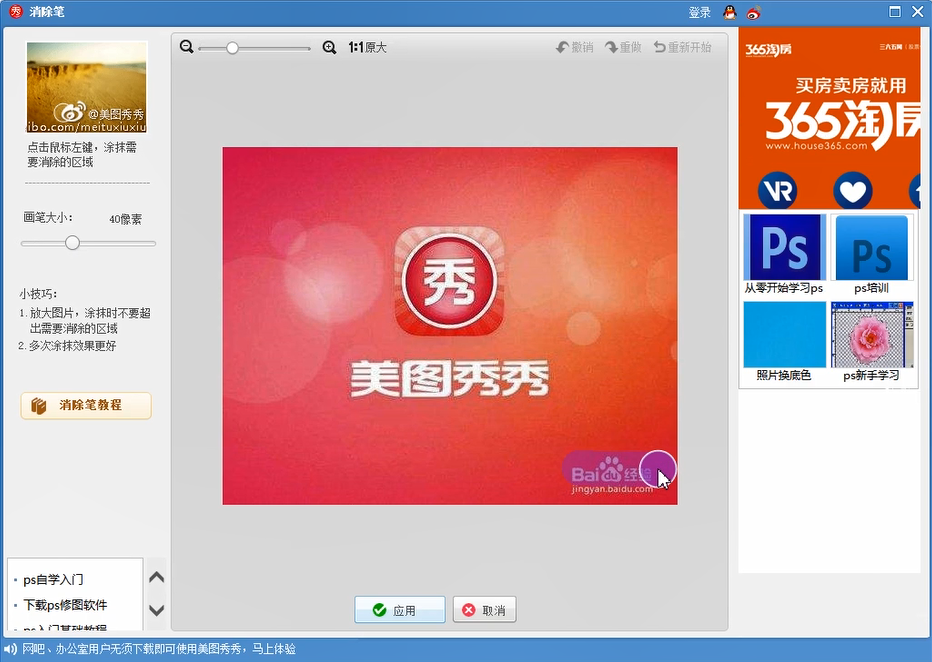Select the zoom in magnifier icon
This screenshot has width=932, height=662.
(x=329, y=47)
